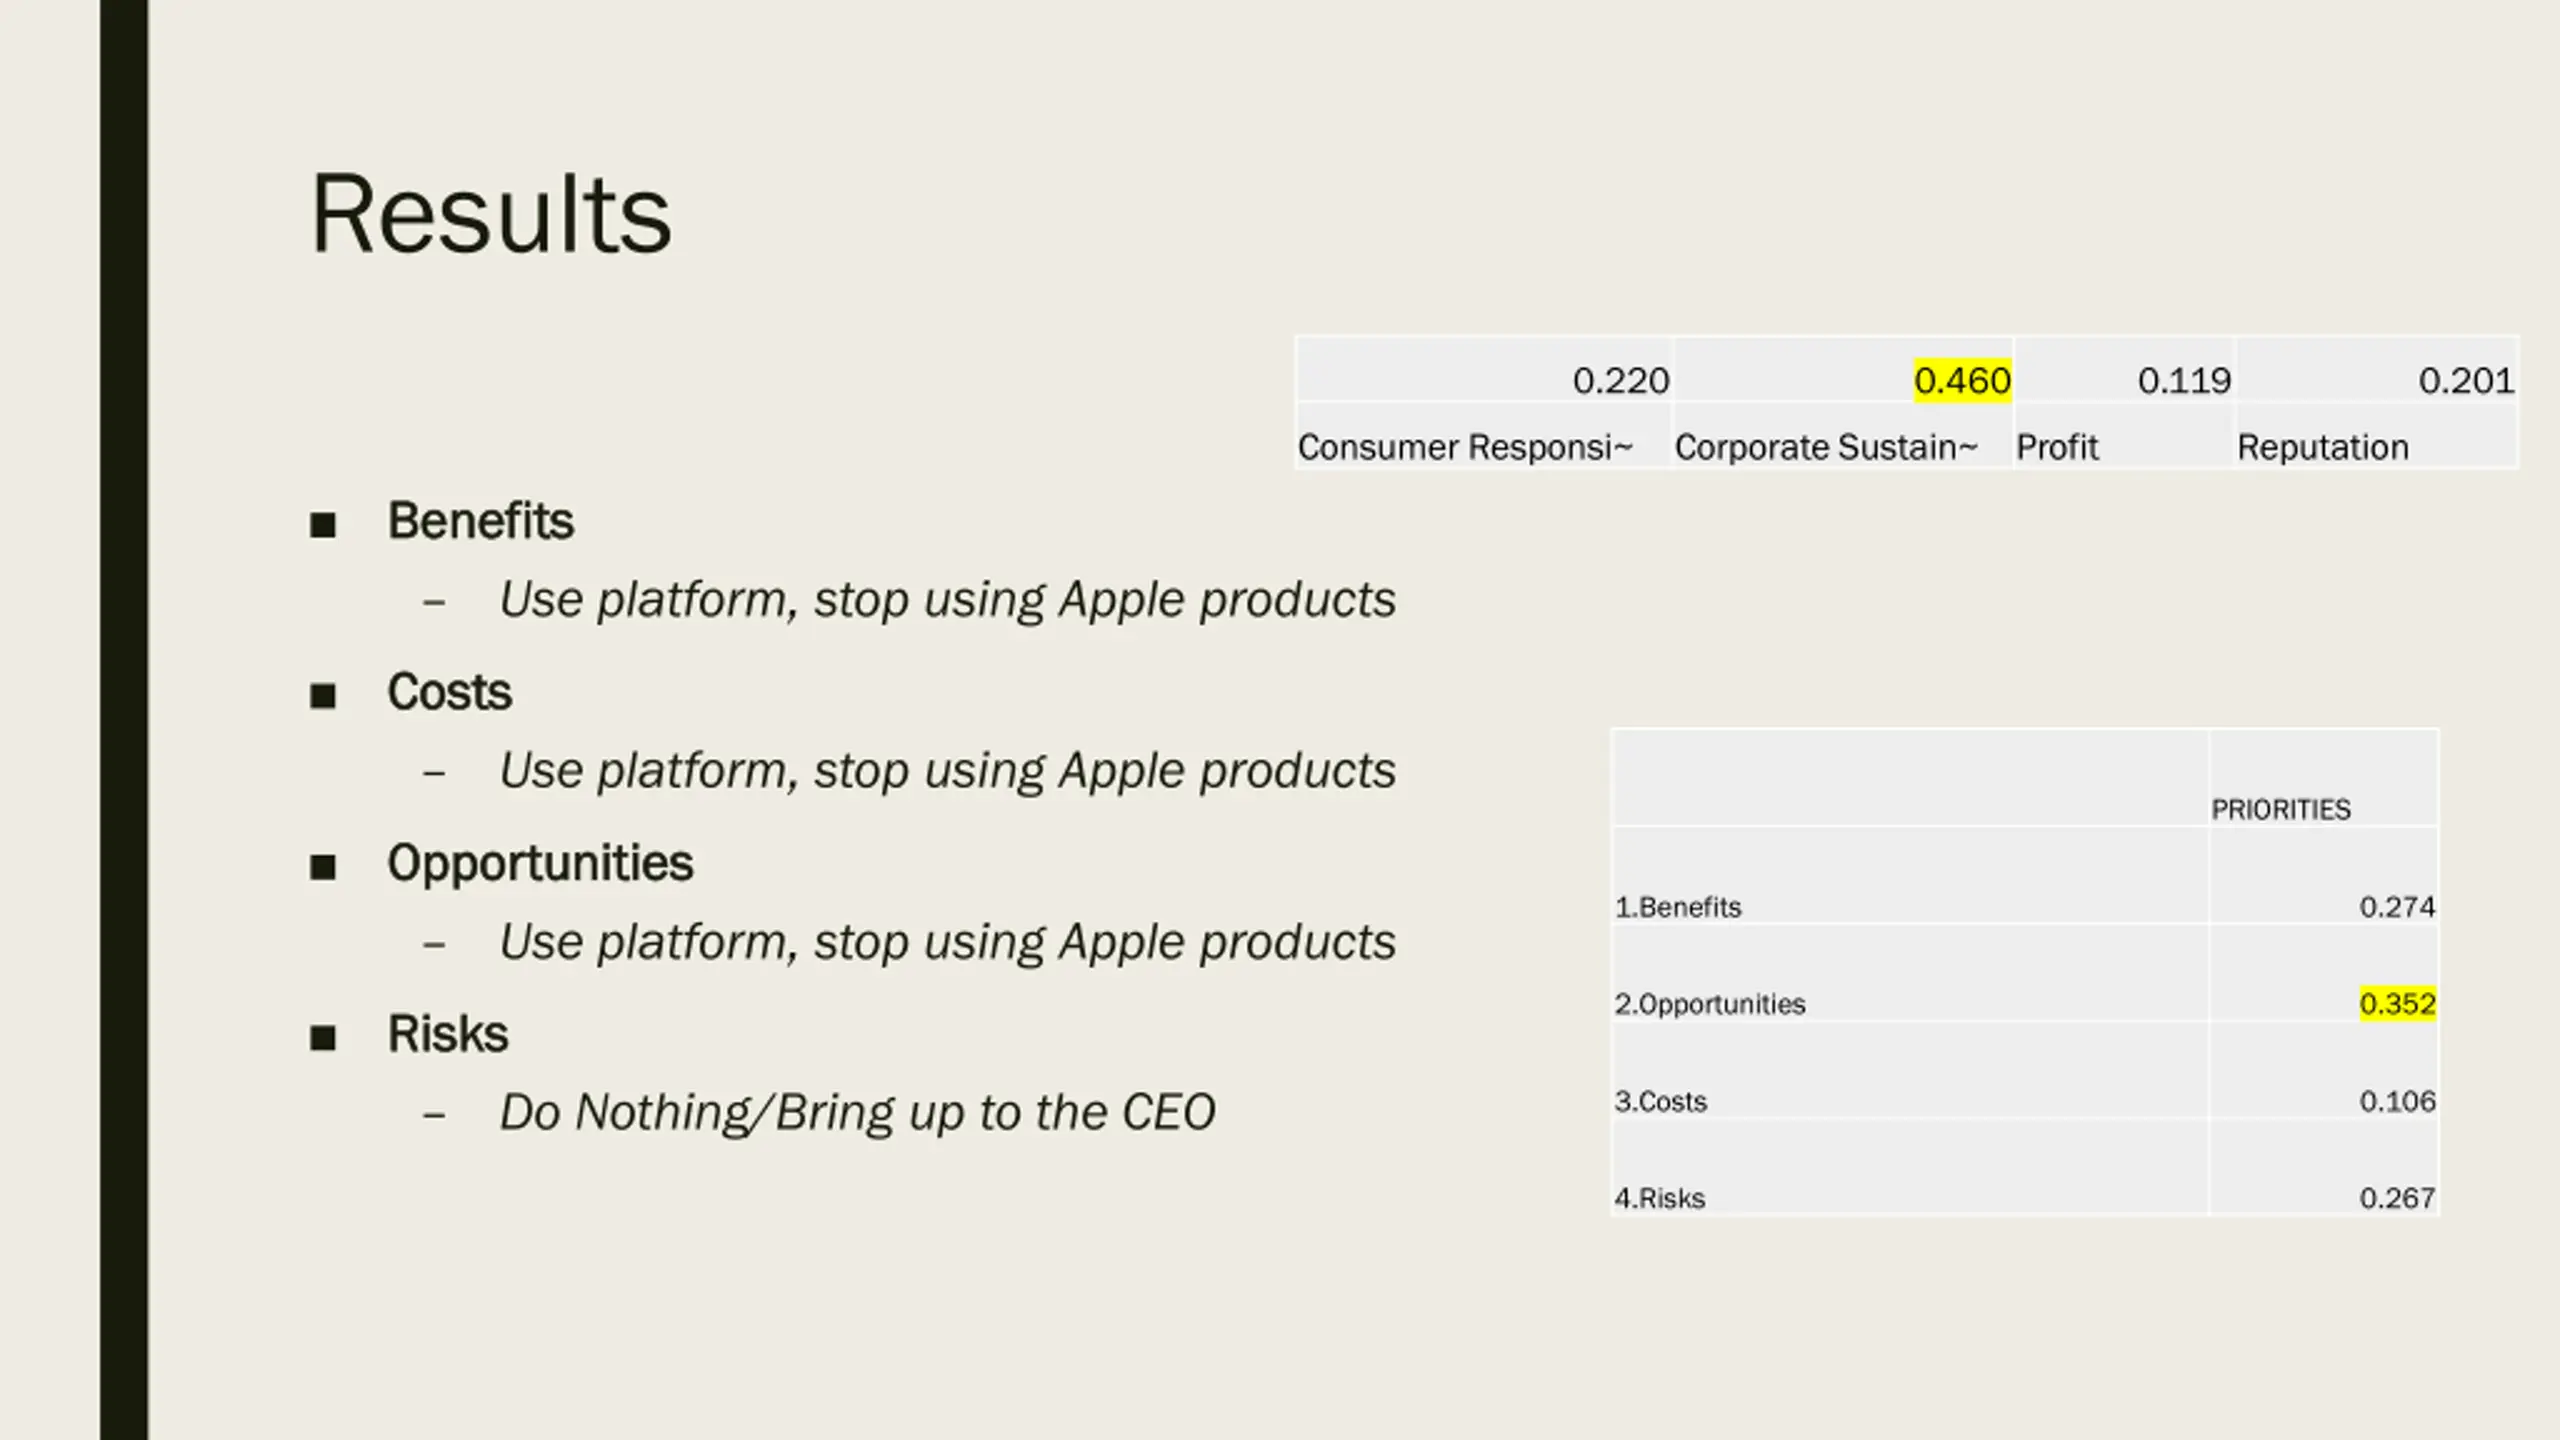Click the Costs bullet heading
The height and width of the screenshot is (1440, 2560).
click(449, 692)
